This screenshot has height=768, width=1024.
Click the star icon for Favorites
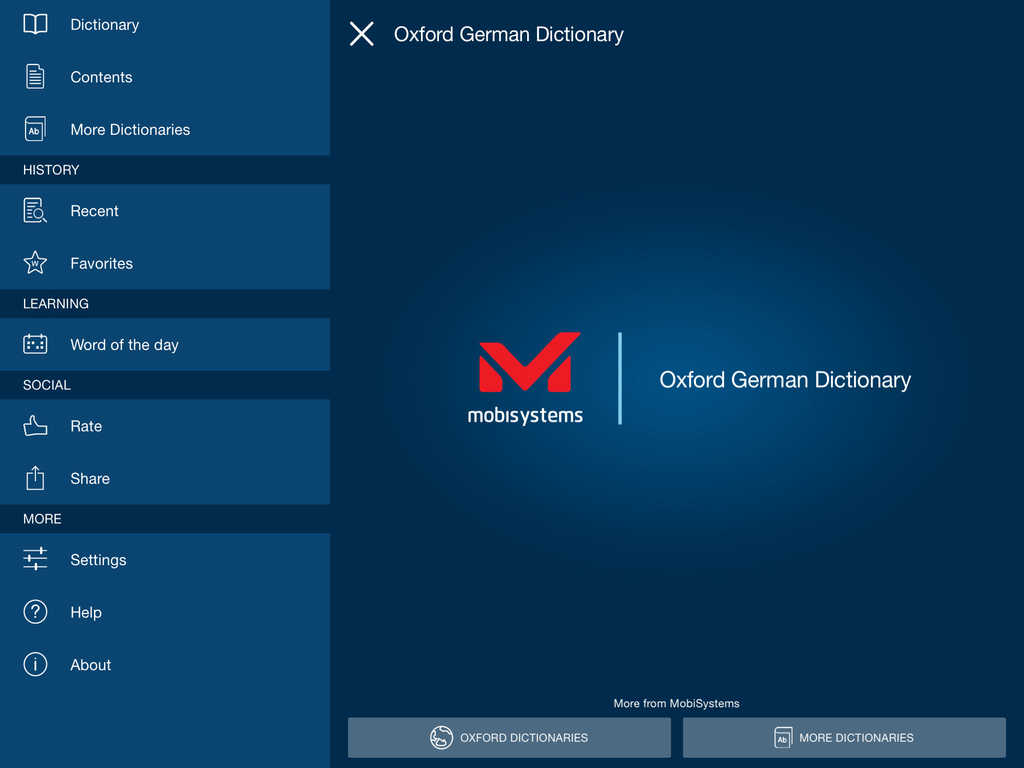click(35, 263)
